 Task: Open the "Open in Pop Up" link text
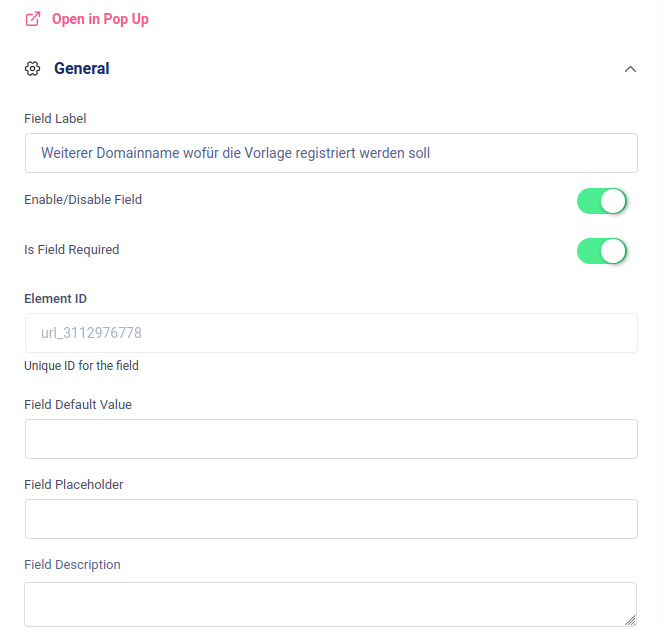point(100,19)
